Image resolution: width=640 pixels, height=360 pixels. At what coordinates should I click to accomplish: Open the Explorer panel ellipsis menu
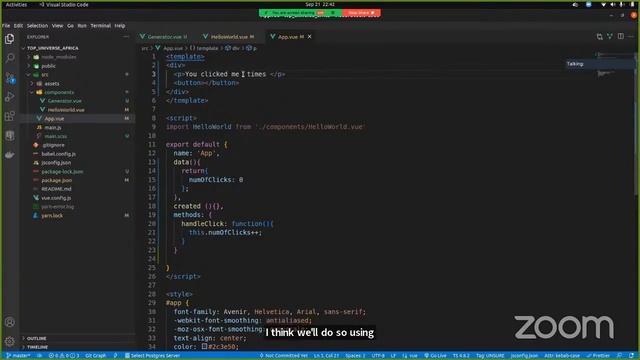click(126, 37)
